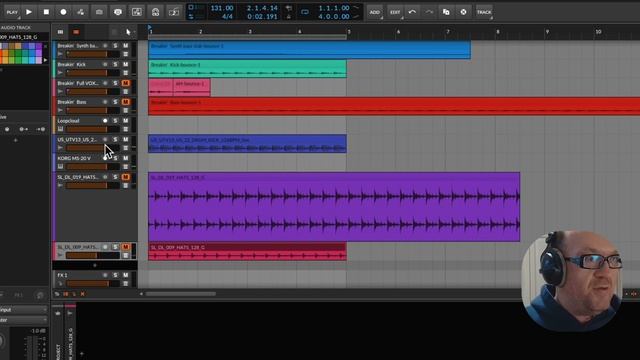Toggle the eye-shaped transport icon
640x360 pixels.
coord(118,12)
